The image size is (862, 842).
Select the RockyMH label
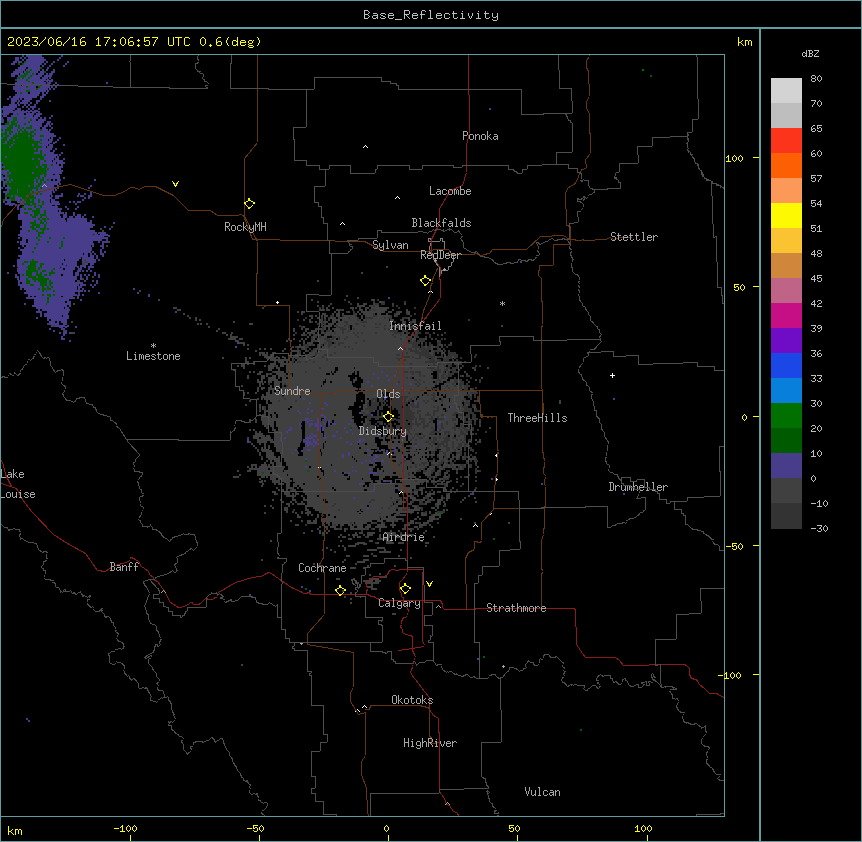[245, 227]
